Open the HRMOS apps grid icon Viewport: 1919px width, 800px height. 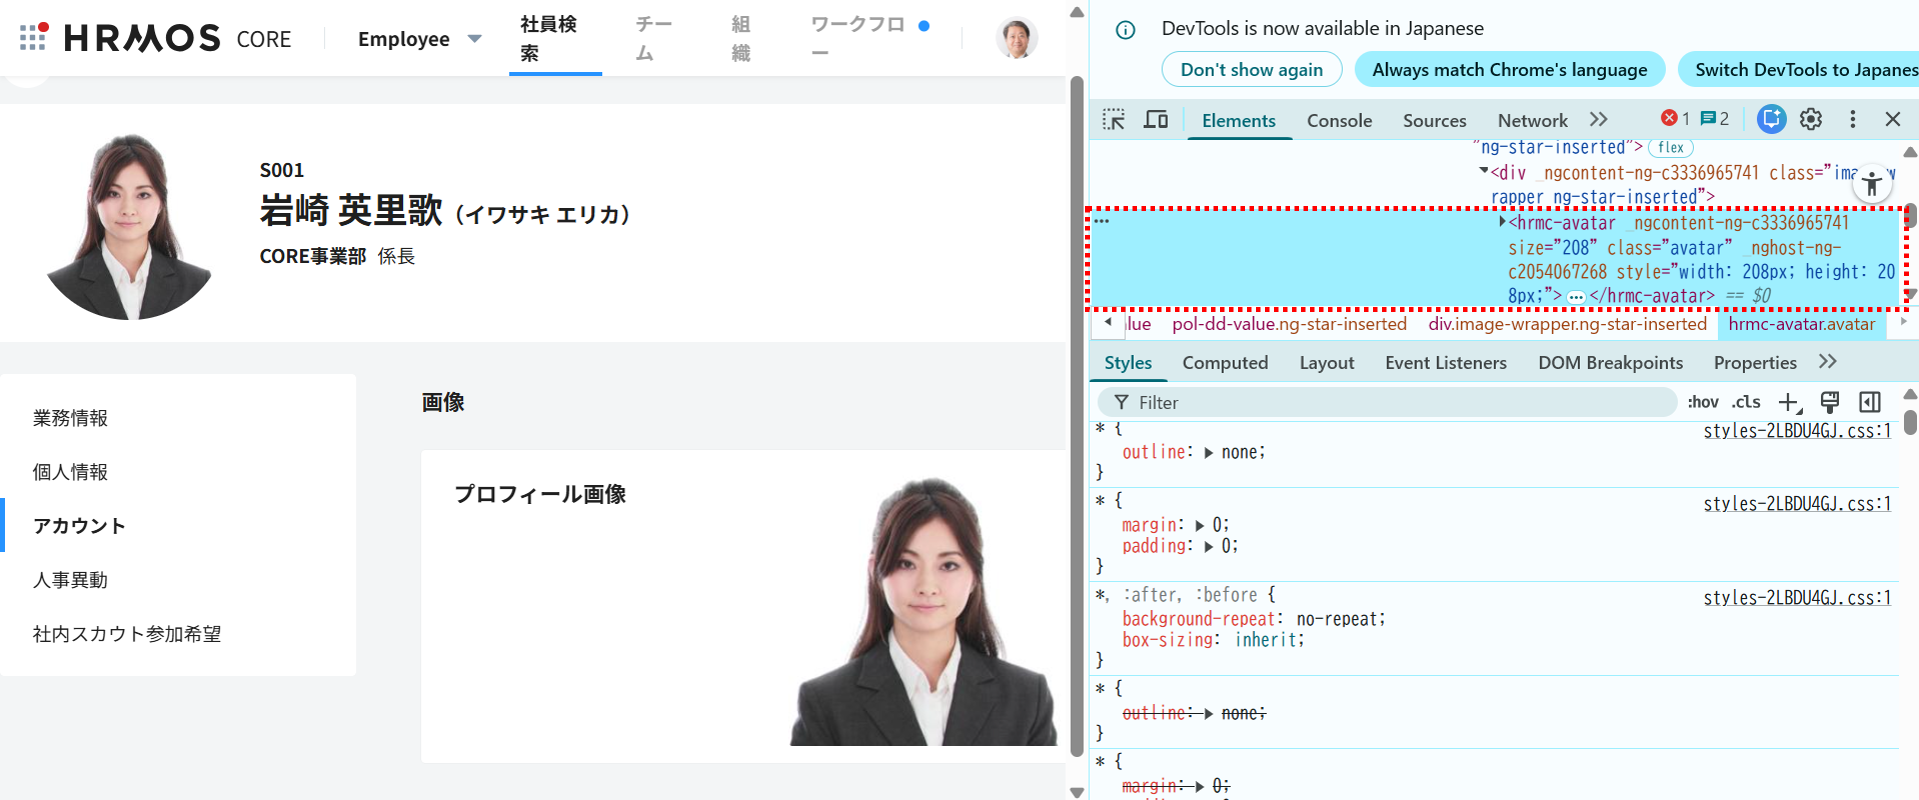(33, 38)
